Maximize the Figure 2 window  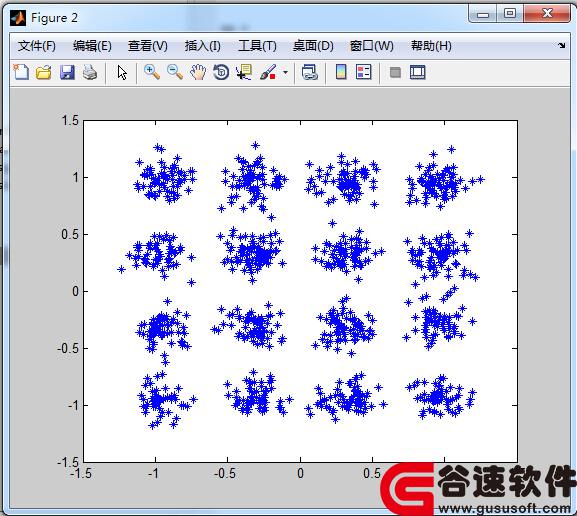(x=510, y=14)
